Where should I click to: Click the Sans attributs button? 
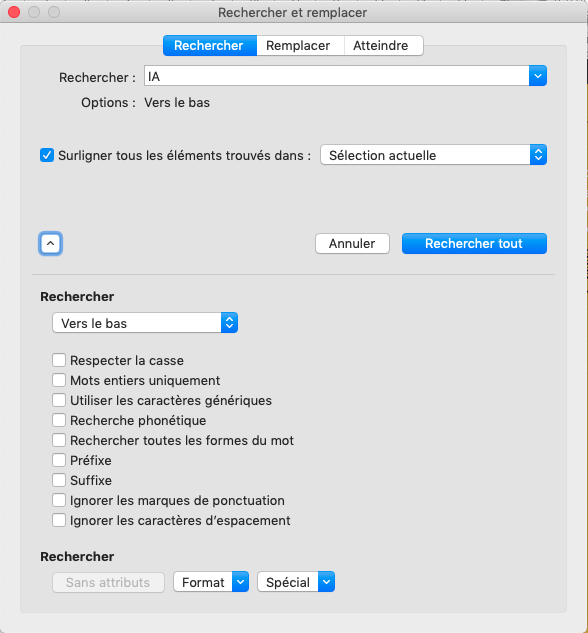pos(108,582)
